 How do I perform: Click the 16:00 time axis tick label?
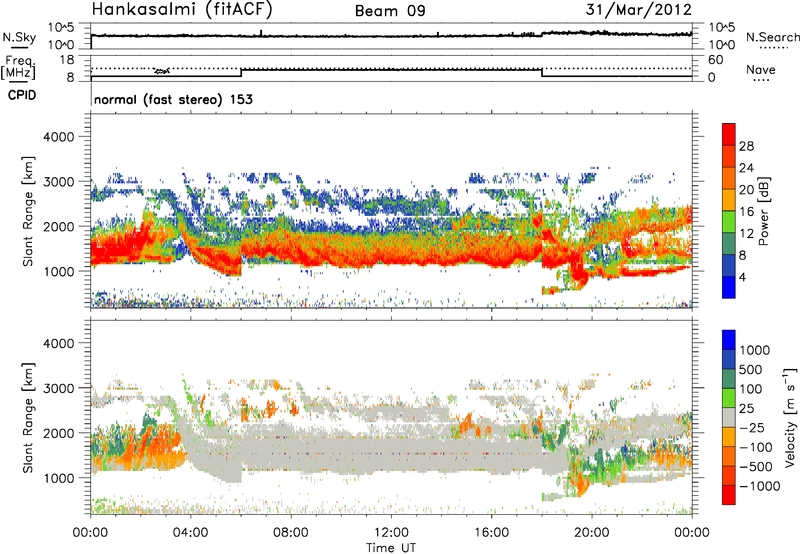[x=491, y=533]
